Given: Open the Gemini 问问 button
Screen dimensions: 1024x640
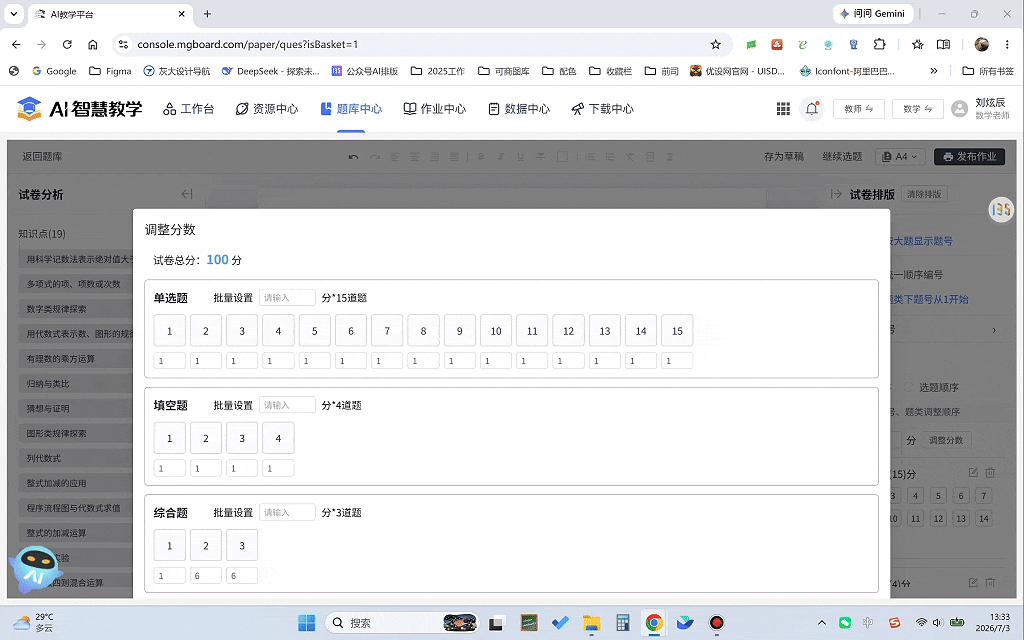Looking at the screenshot, I should pyautogui.click(x=872, y=14).
